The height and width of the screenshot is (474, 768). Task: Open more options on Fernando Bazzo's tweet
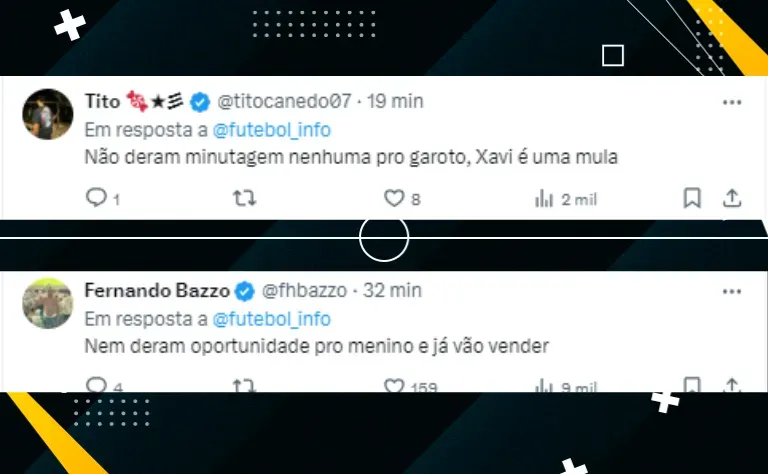click(x=732, y=291)
